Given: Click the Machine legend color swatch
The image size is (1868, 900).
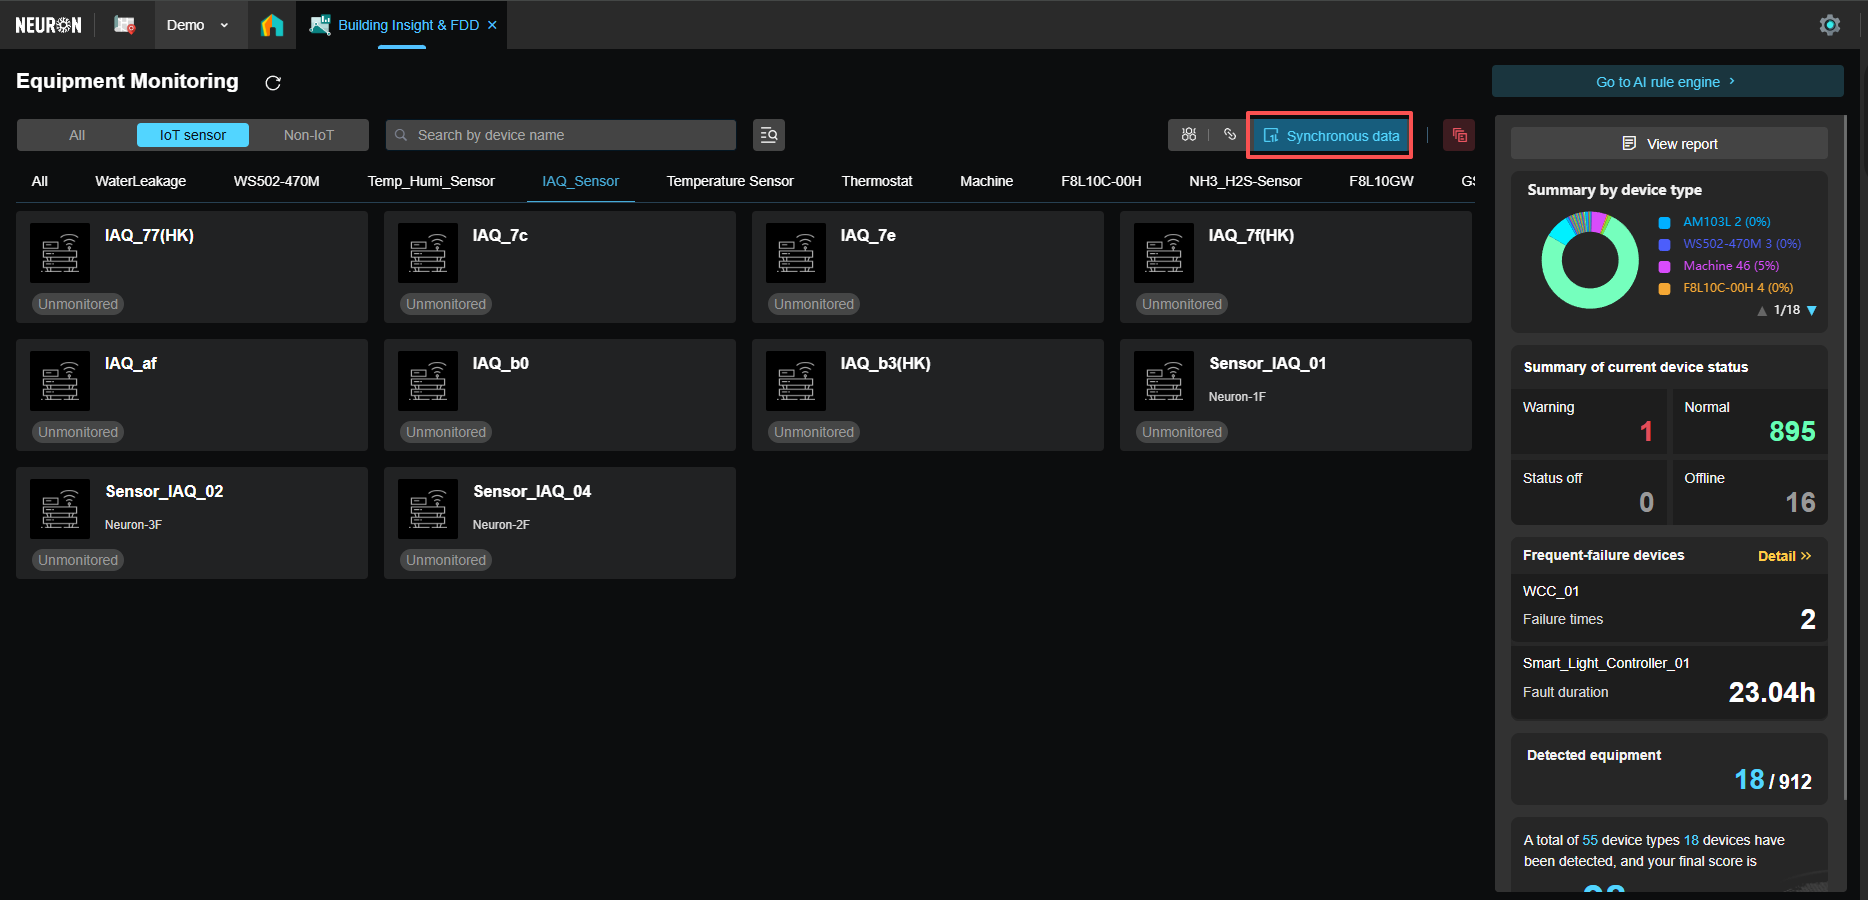Looking at the screenshot, I should (1665, 266).
